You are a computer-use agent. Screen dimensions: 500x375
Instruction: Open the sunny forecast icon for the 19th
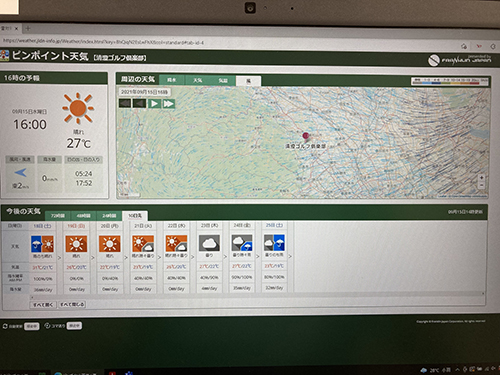click(76, 244)
